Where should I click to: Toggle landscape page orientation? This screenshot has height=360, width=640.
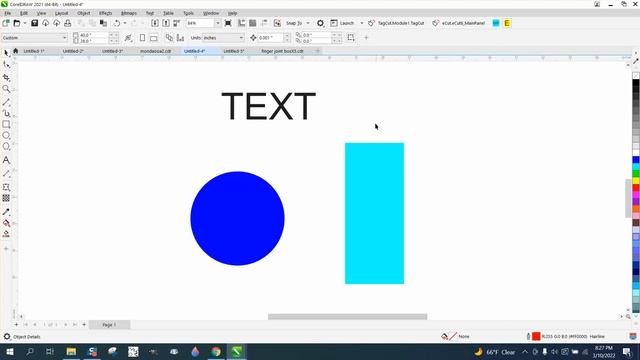(x=153, y=38)
